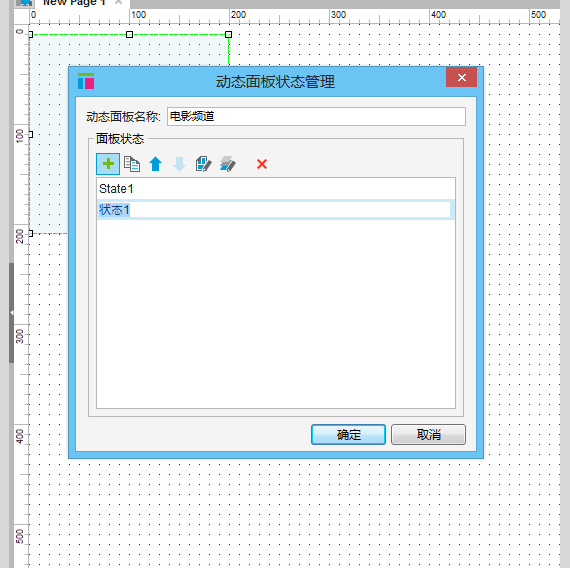Duplicate the selected panel state
This screenshot has height=568, width=570.
pyautogui.click(x=132, y=164)
